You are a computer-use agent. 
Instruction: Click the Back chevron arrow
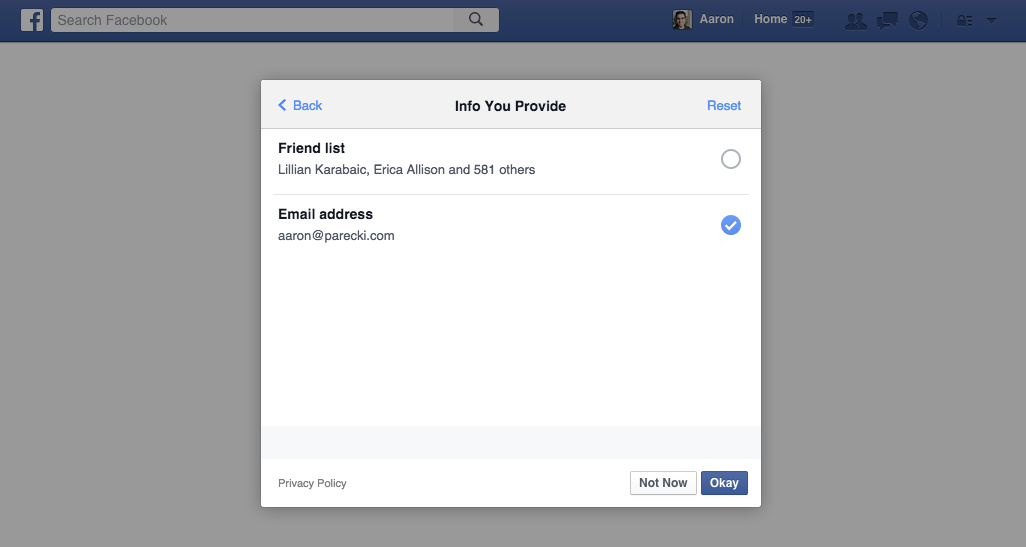pyautogui.click(x=282, y=105)
